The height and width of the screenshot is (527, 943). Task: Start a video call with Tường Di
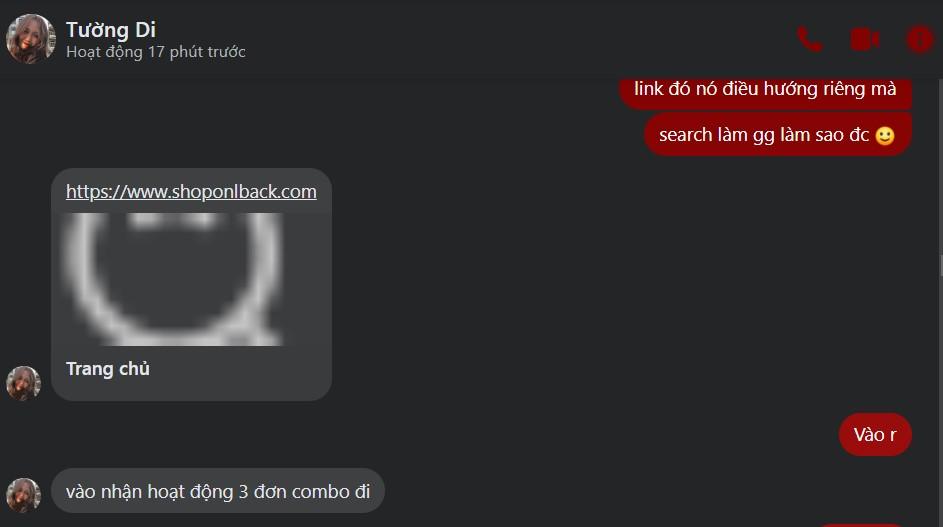865,40
